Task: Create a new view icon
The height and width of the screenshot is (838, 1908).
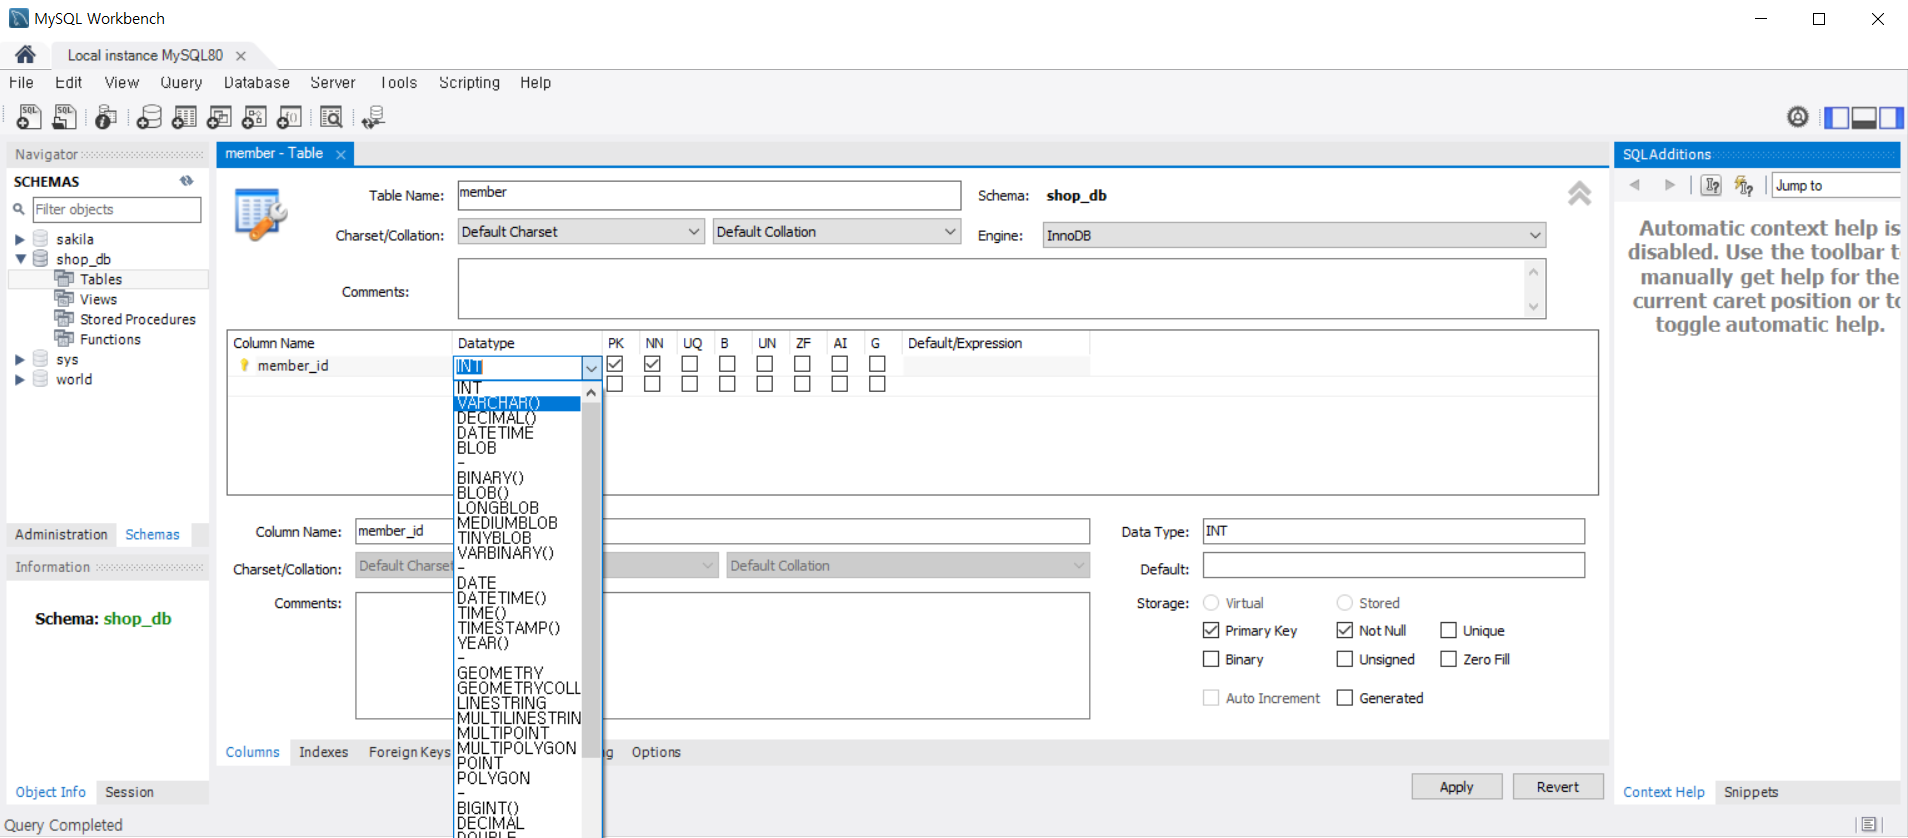Action: click(219, 117)
